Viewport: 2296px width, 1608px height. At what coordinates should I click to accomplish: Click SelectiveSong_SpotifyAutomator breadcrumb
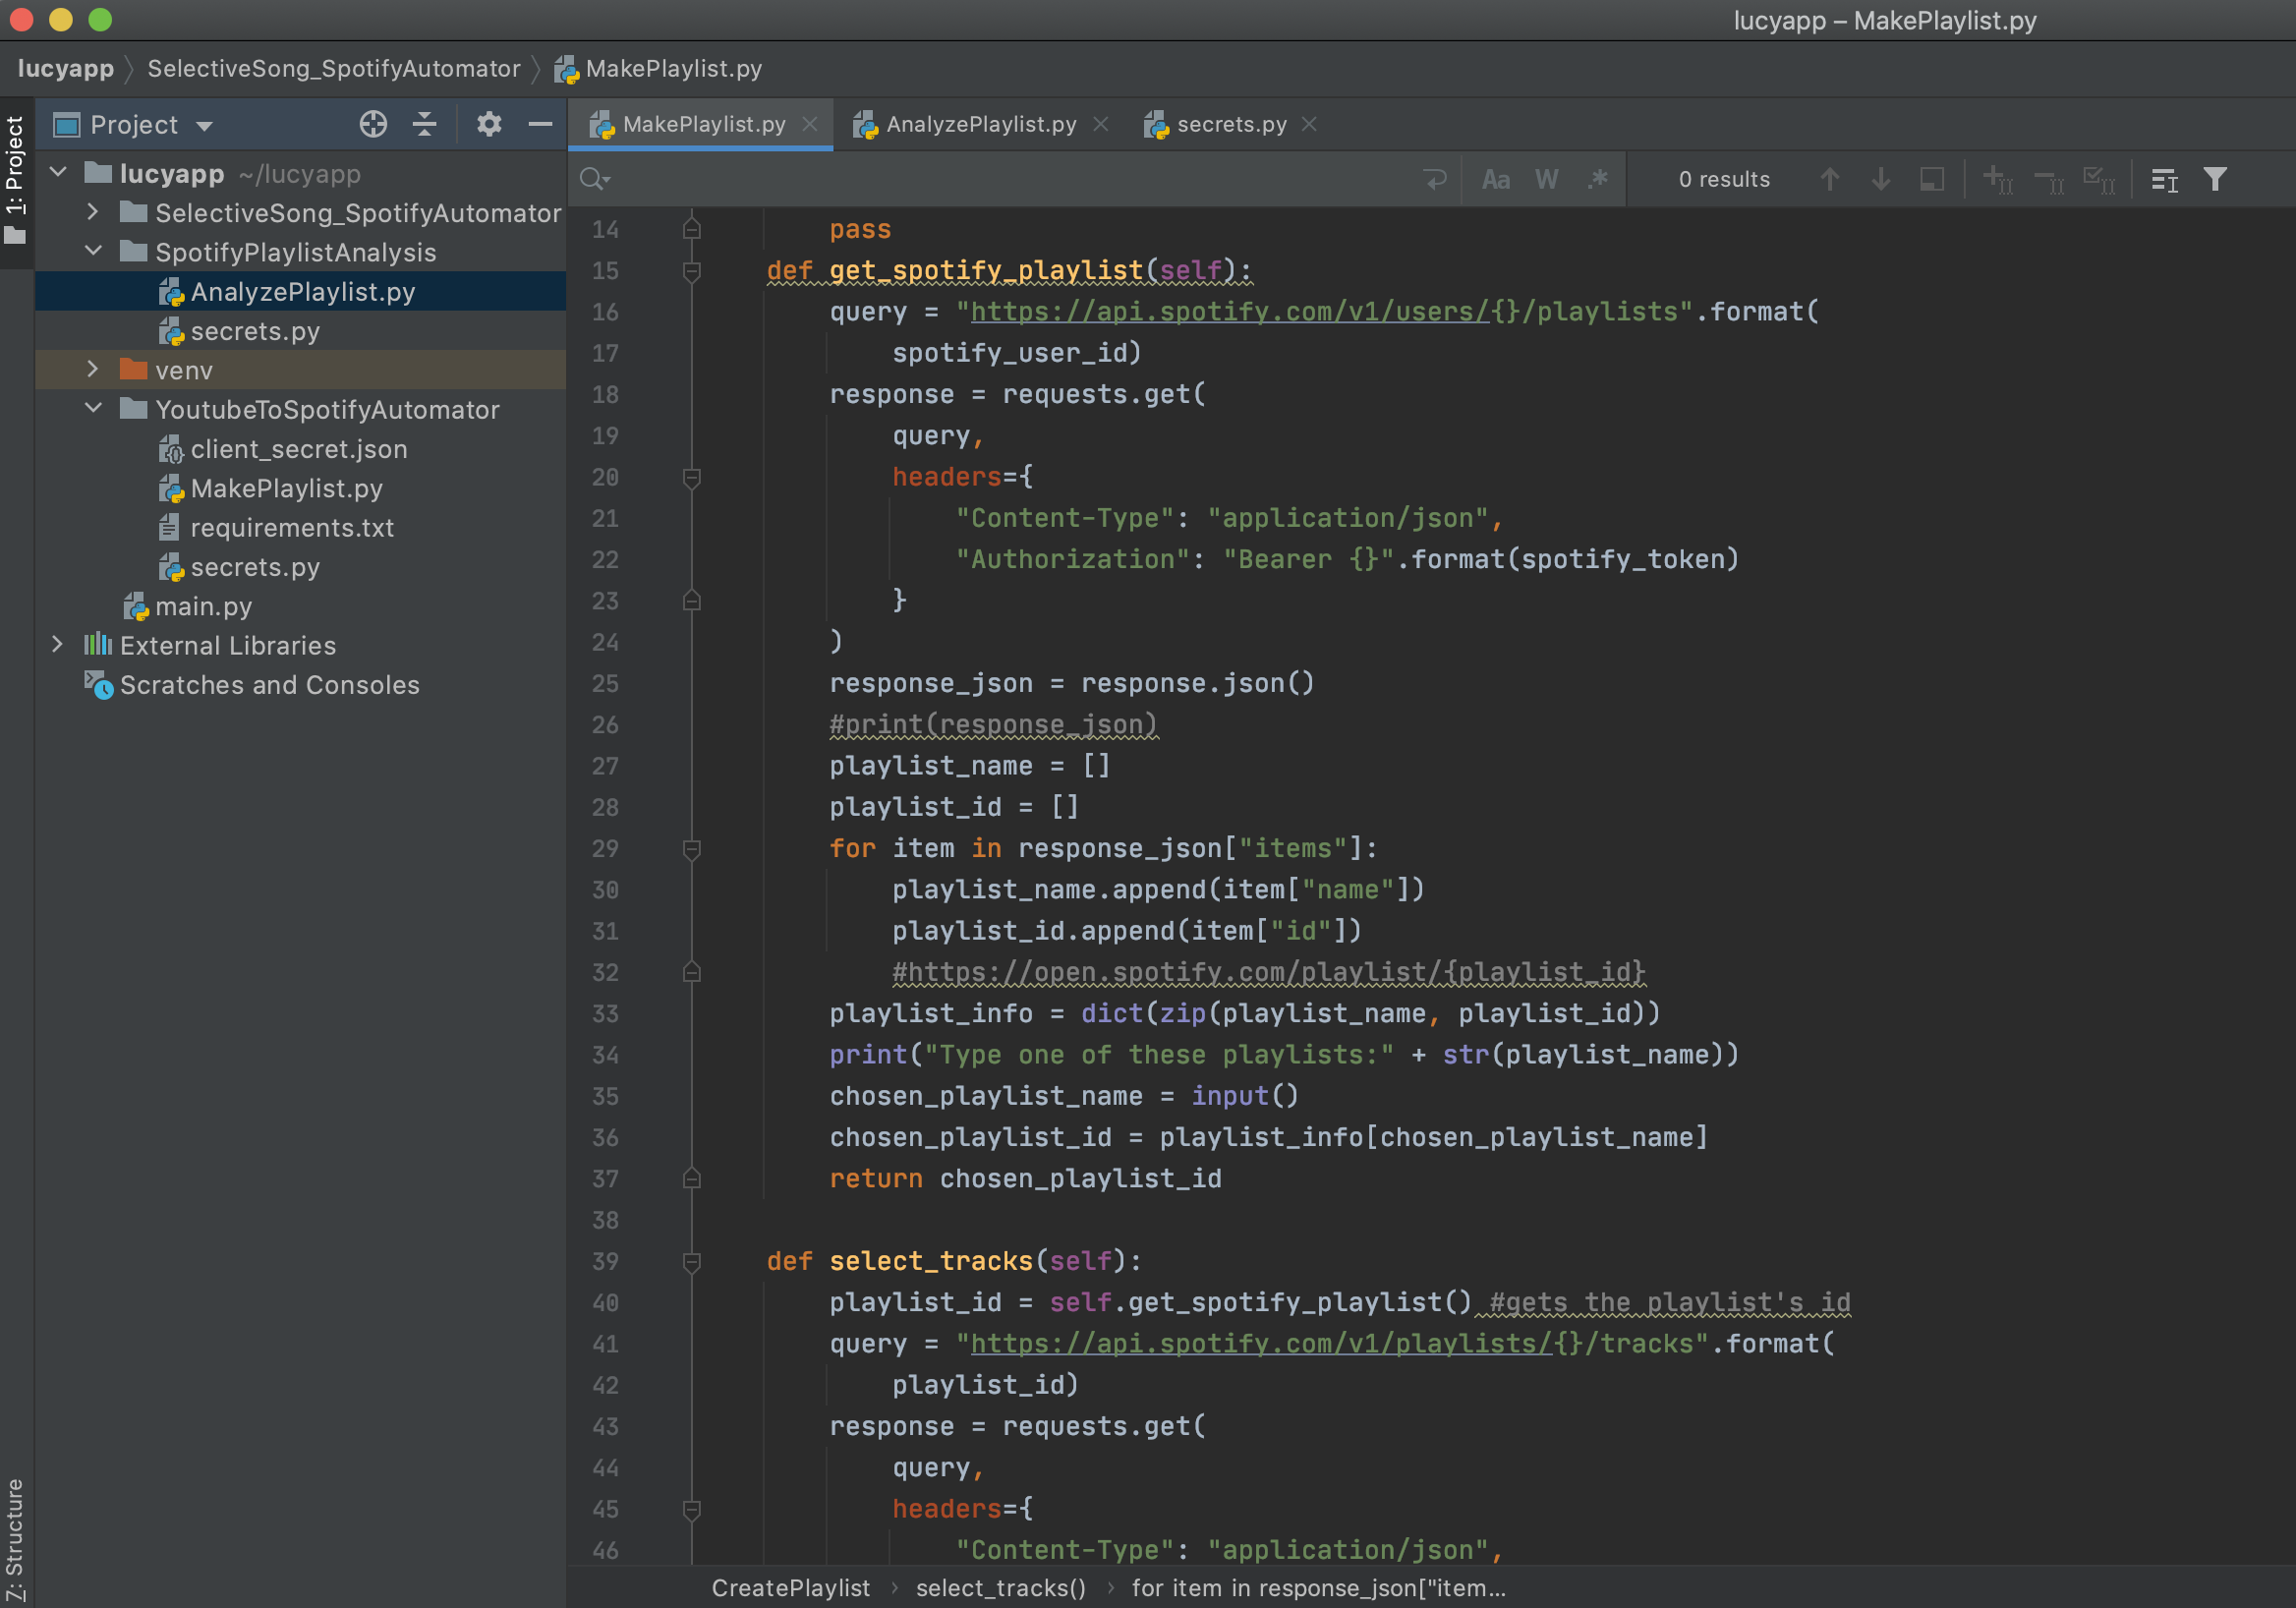[334, 68]
